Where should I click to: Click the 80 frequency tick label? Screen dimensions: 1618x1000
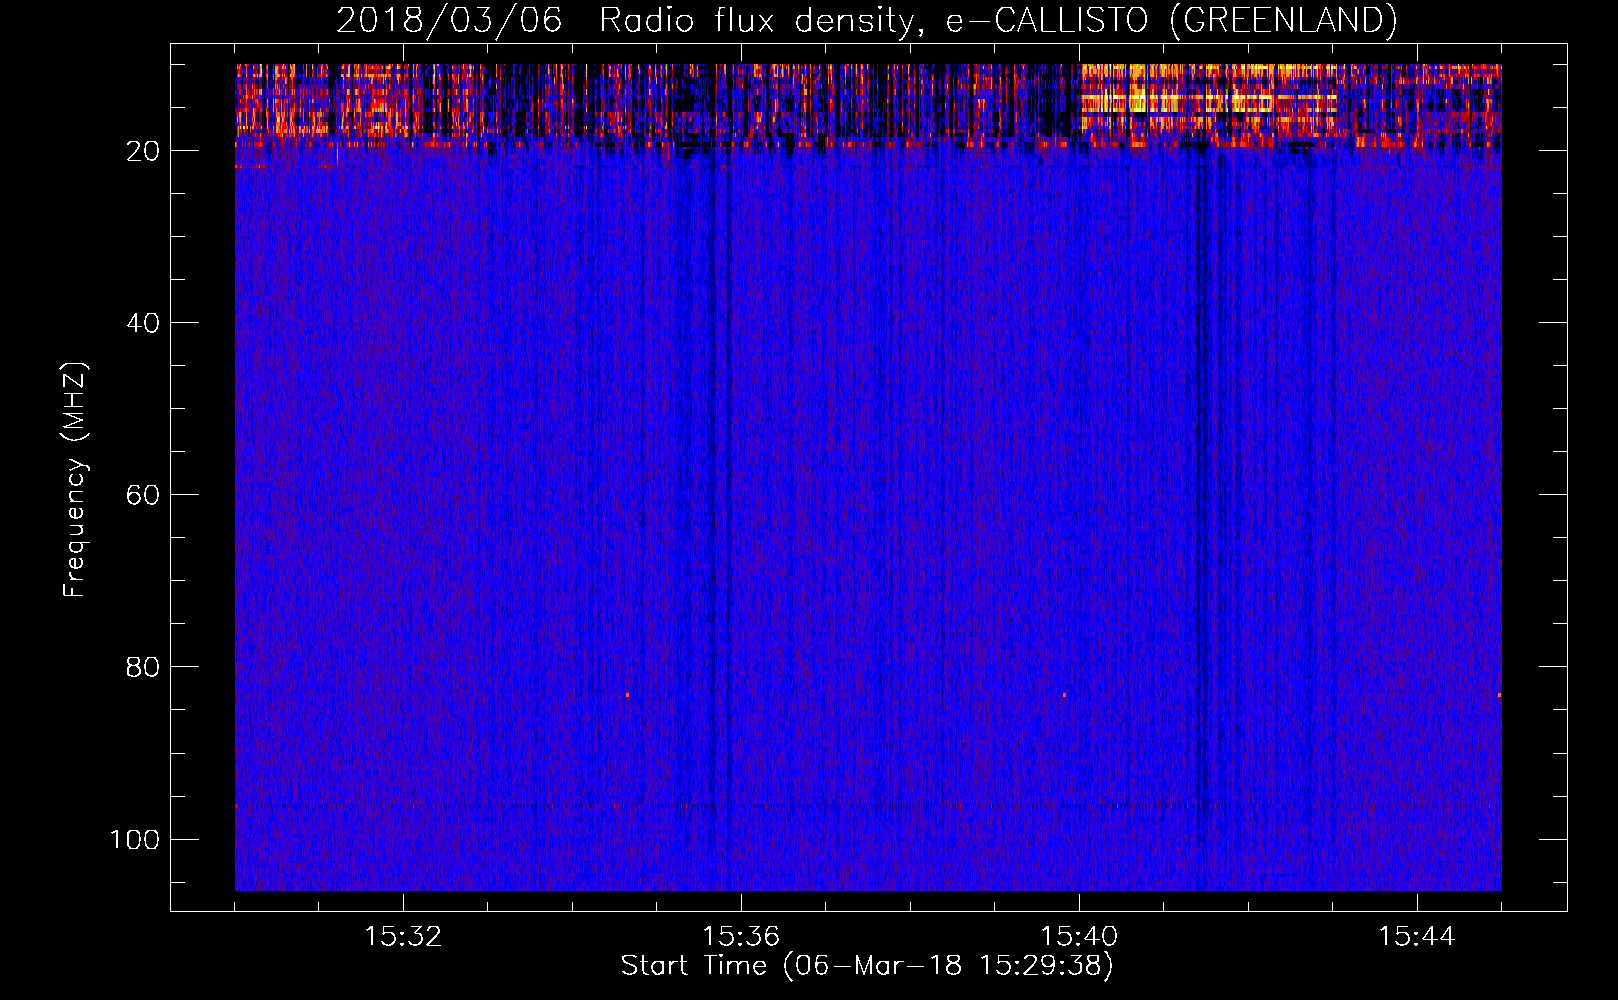143,667
